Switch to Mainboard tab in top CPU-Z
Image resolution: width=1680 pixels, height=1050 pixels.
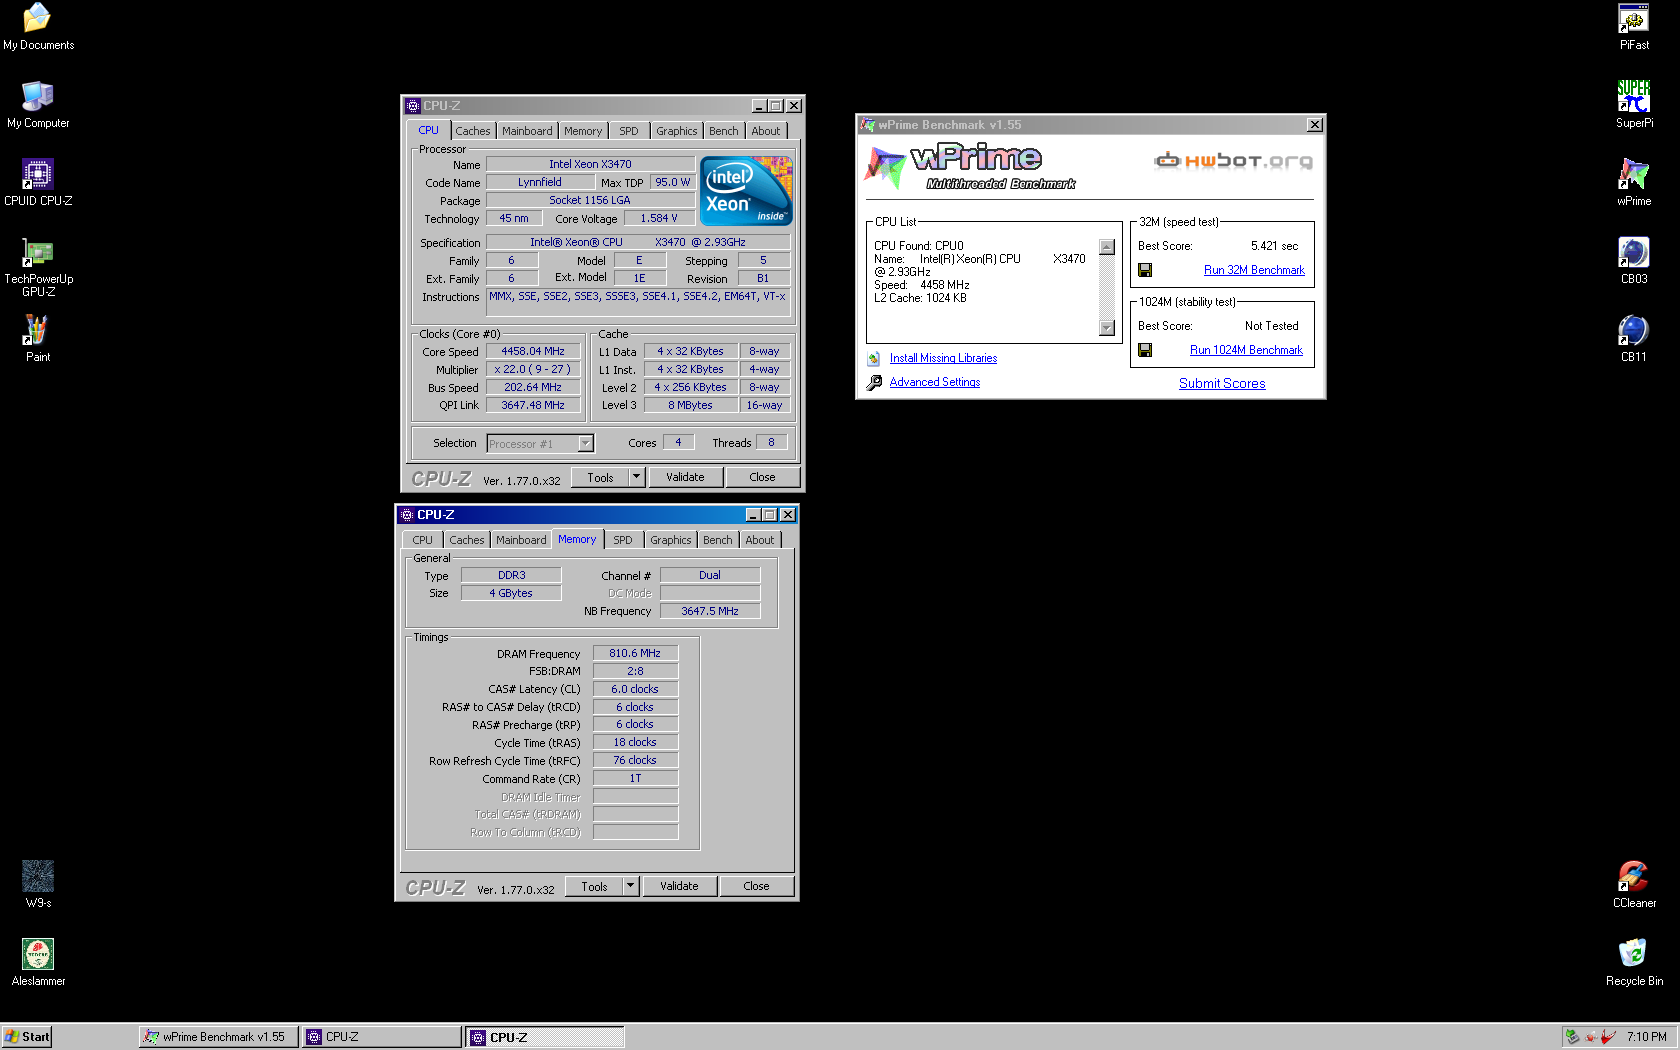click(x=527, y=131)
